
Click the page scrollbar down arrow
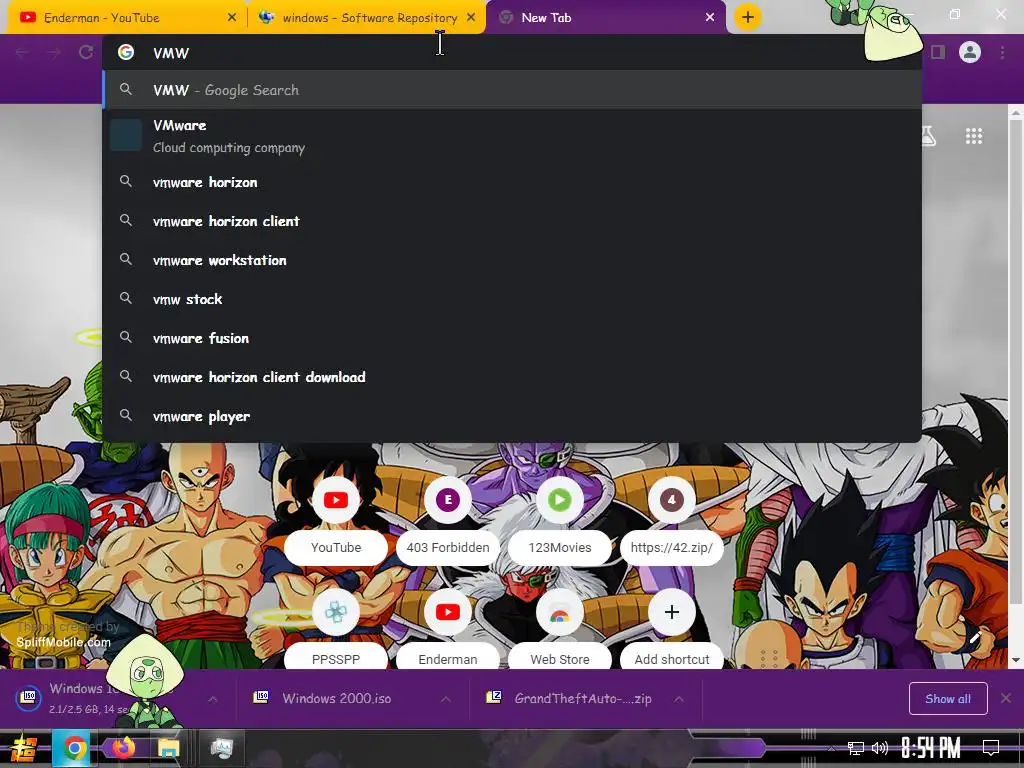1016,660
